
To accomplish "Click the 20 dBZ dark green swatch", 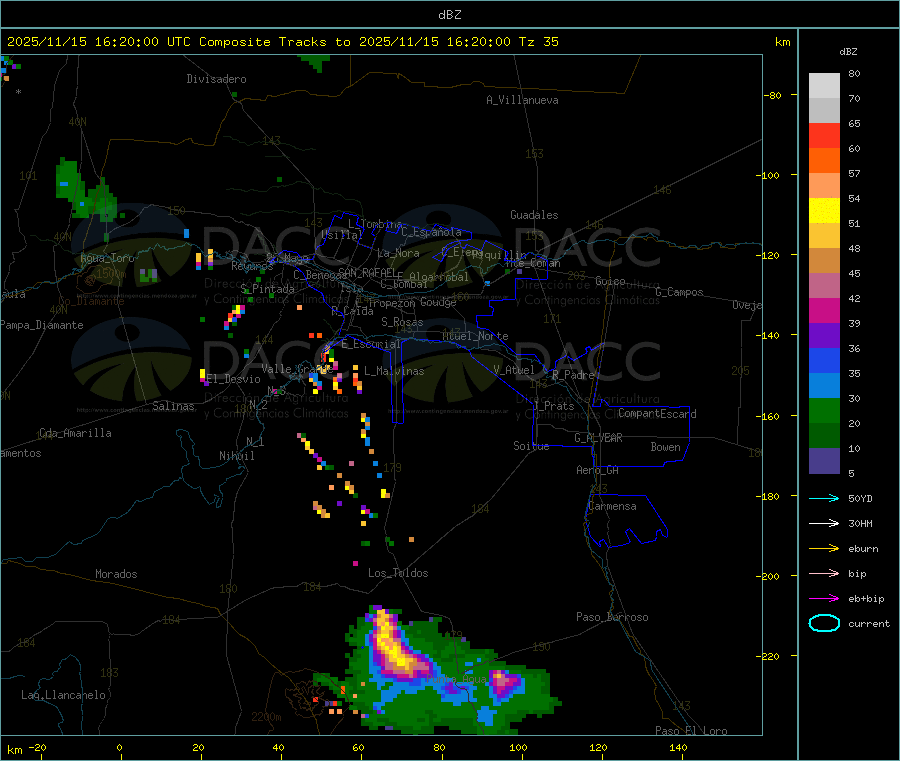I will pos(824,436).
